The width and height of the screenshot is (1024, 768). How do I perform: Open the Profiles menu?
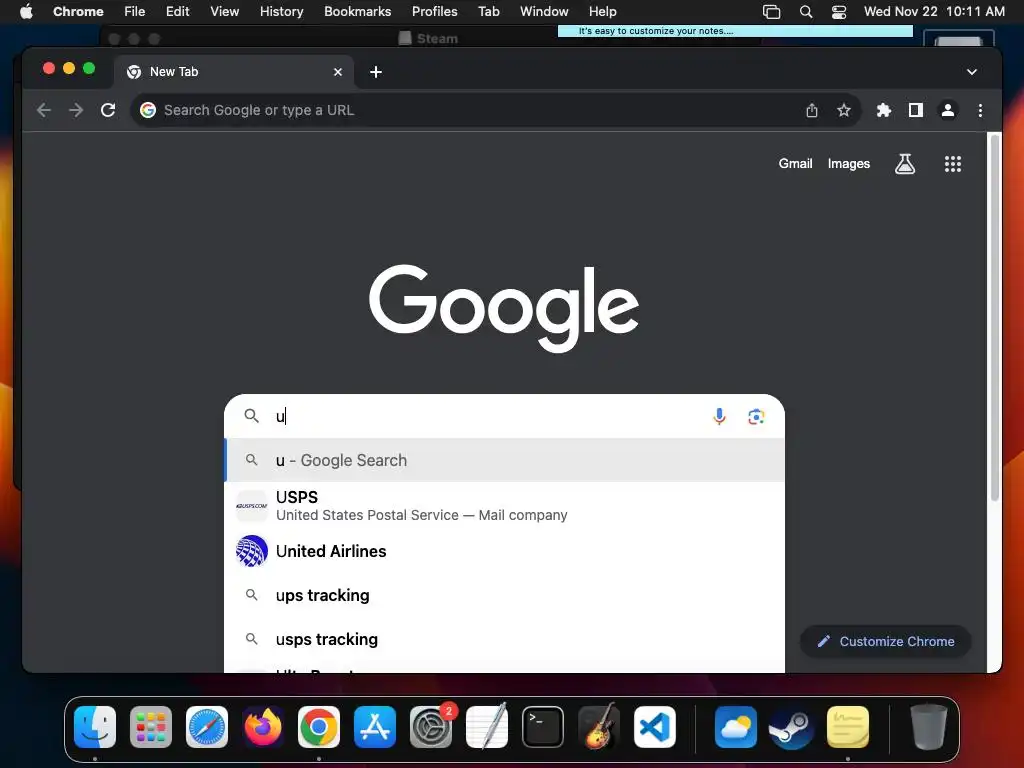pyautogui.click(x=434, y=11)
